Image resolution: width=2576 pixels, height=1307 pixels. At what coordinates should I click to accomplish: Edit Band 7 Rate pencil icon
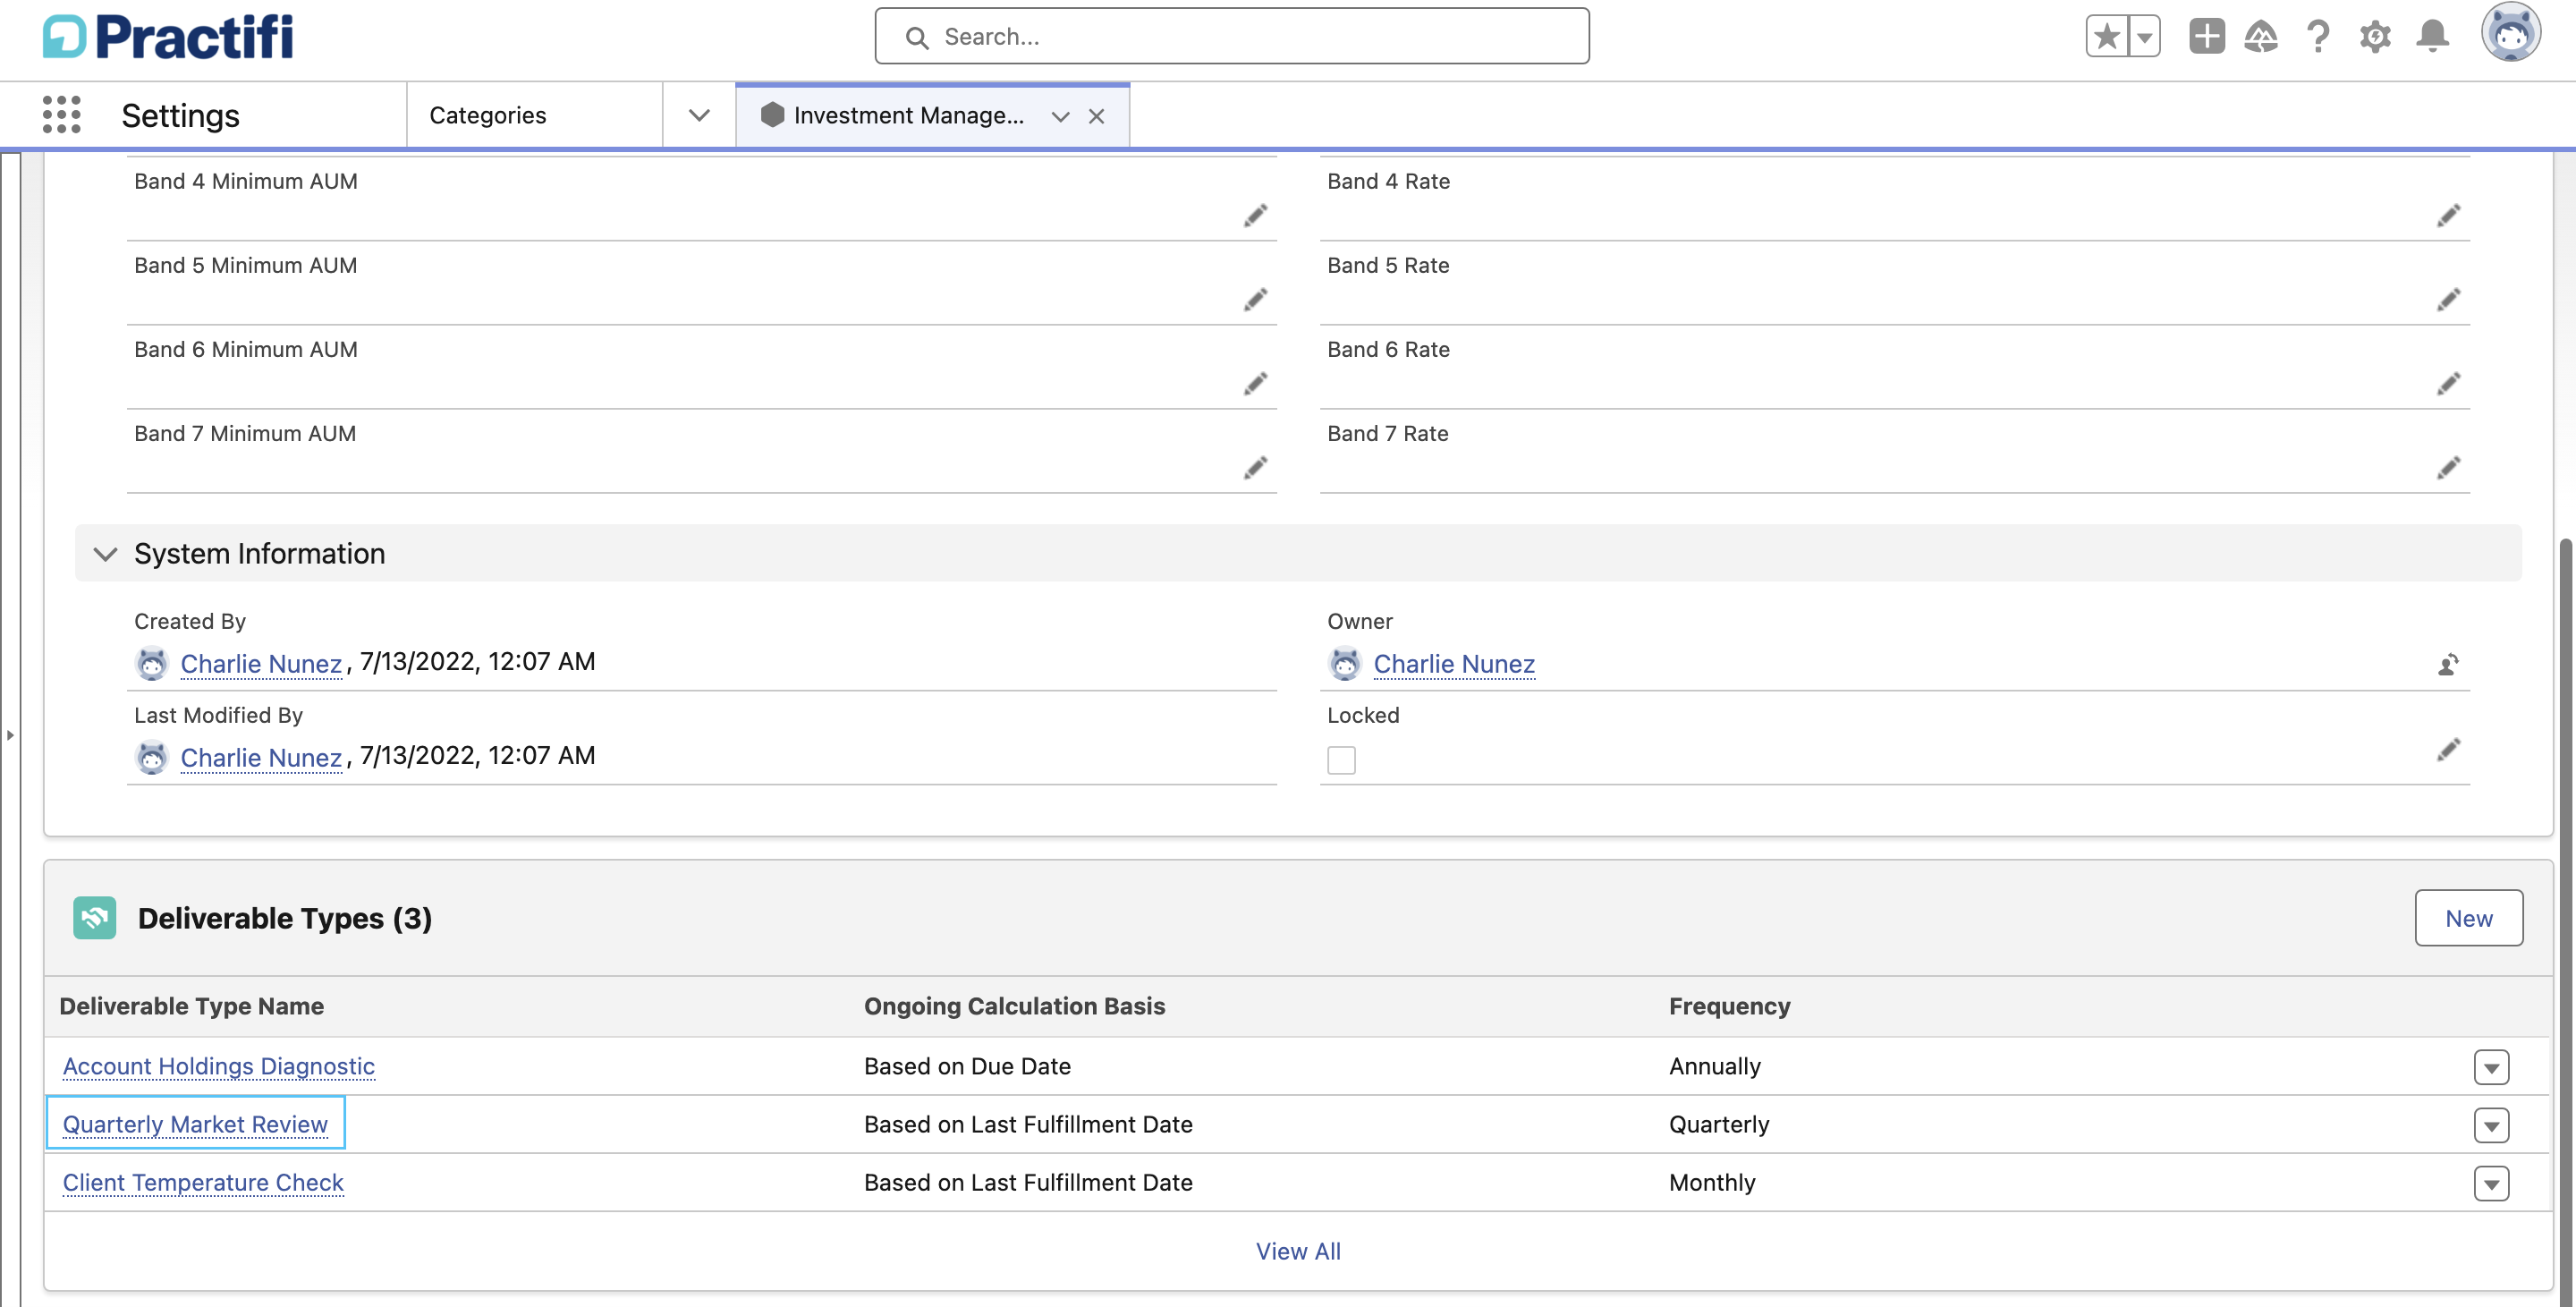coord(2448,467)
